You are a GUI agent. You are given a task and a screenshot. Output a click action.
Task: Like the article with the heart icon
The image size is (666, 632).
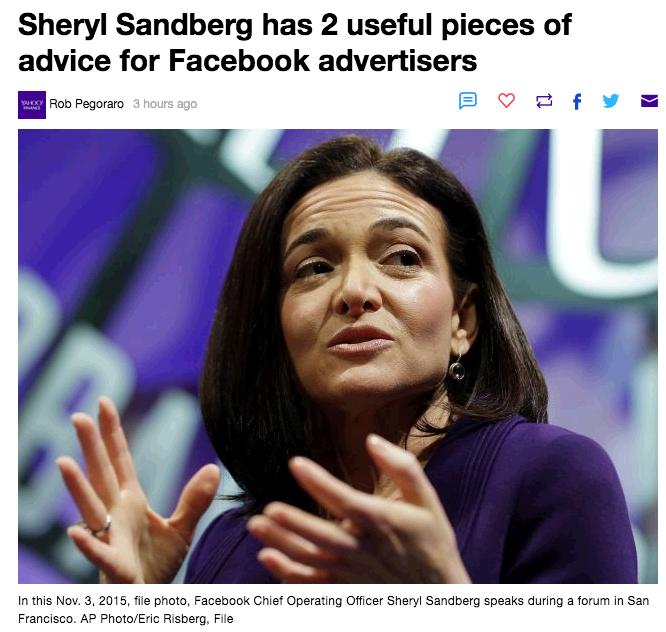click(506, 101)
